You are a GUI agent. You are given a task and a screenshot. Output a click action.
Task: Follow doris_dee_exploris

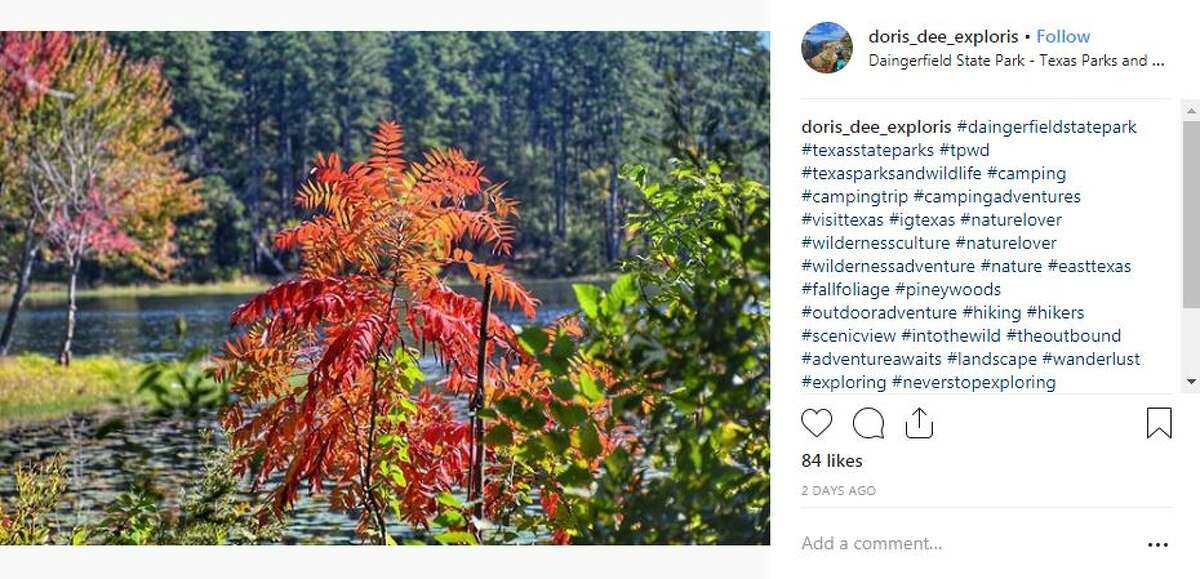[1063, 37]
